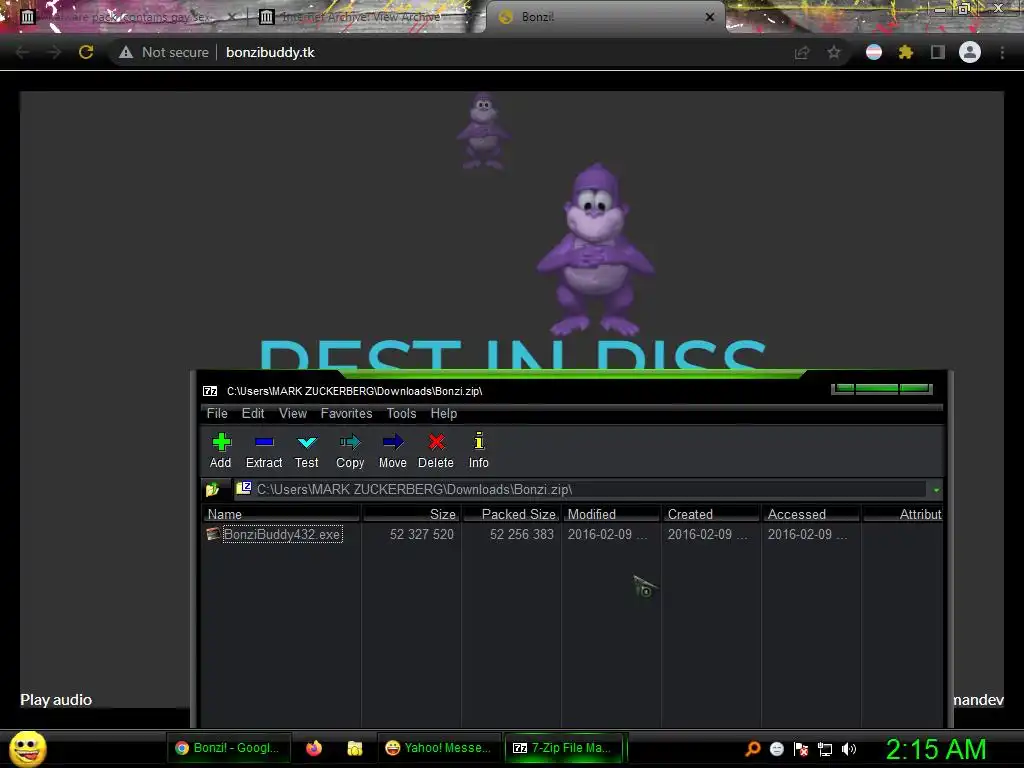This screenshot has width=1024, height=768.
Task: Sort by the Name column header
Action: click(281, 514)
